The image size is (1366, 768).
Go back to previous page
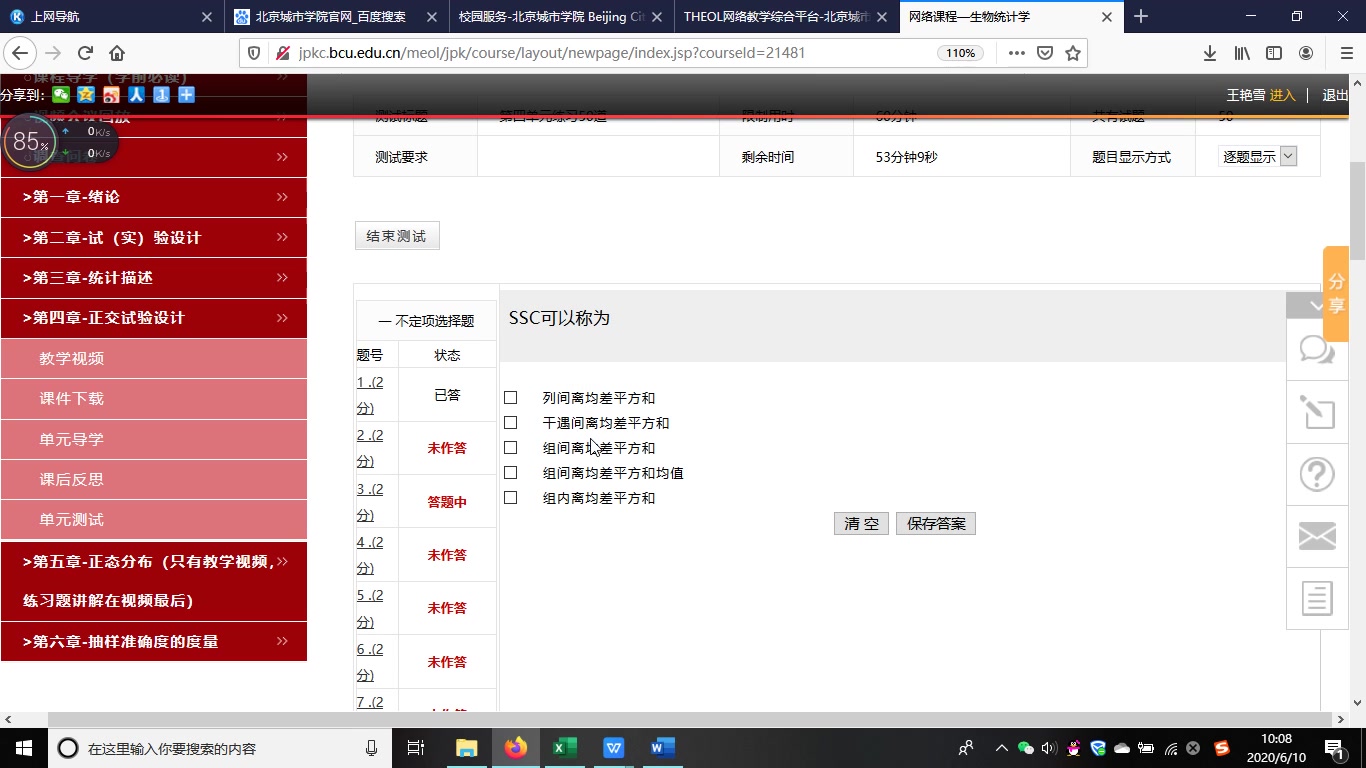tap(21, 53)
